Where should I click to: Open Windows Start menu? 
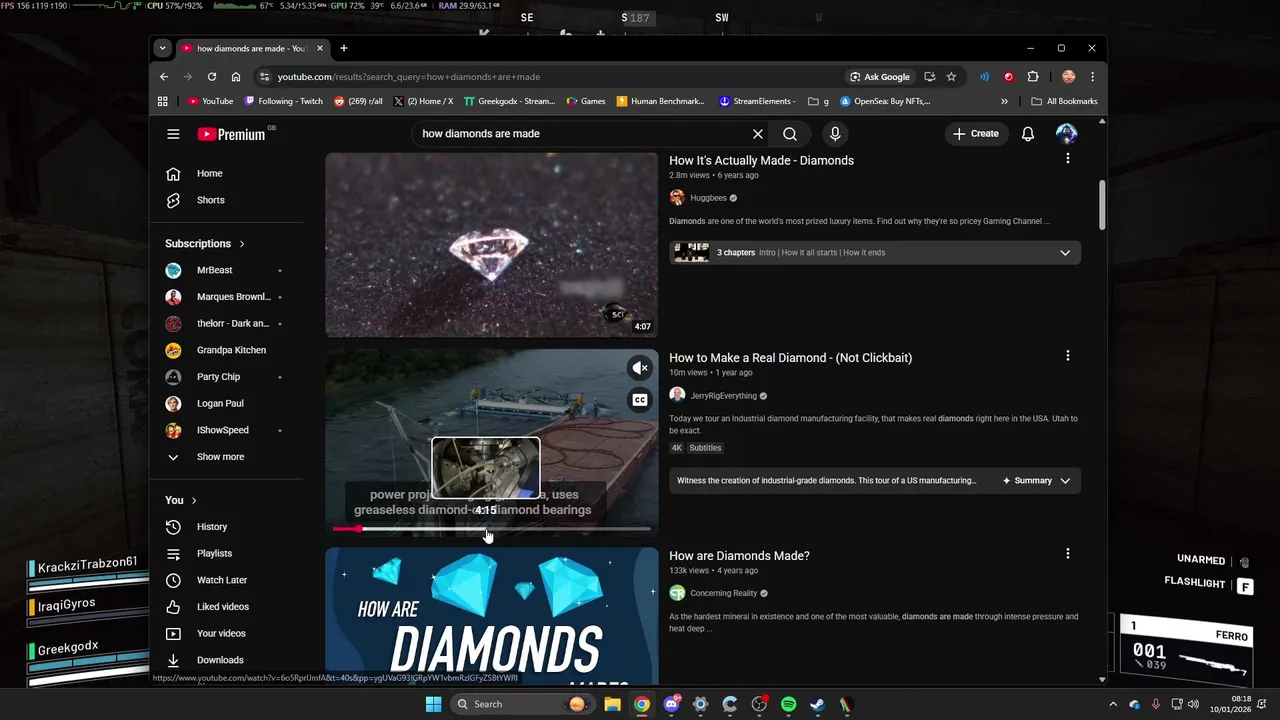[433, 704]
